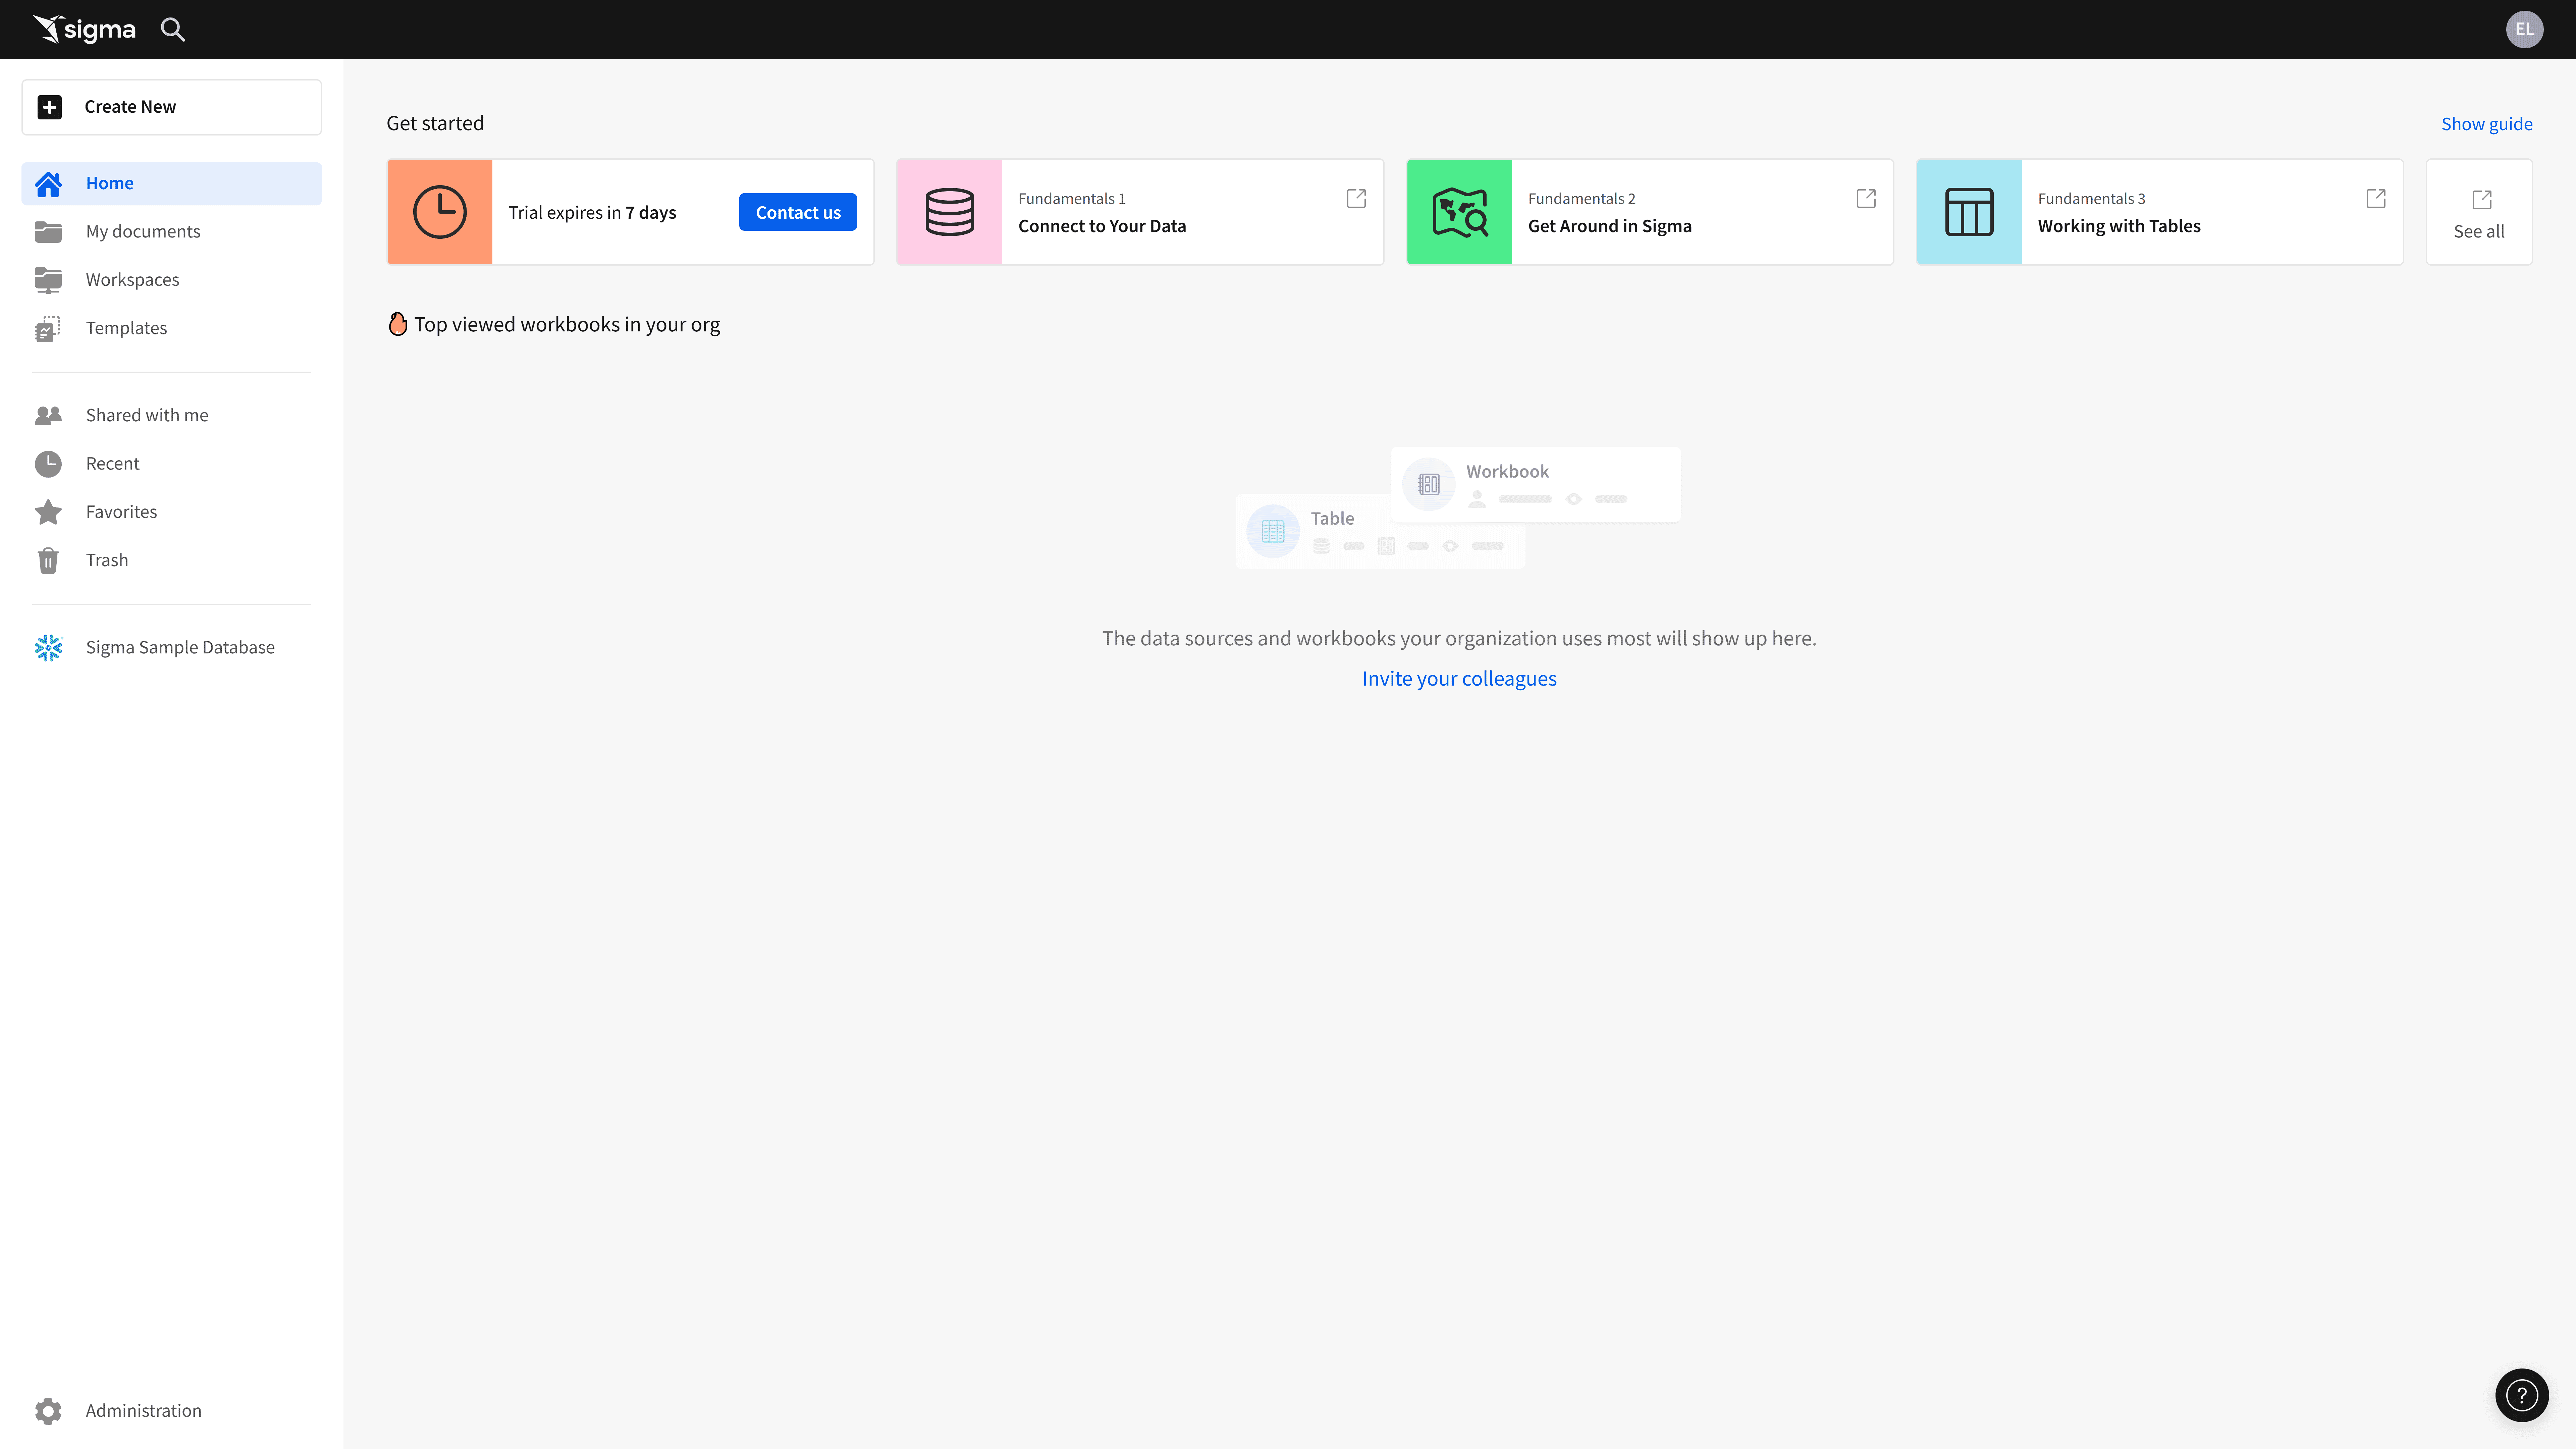2576x1449 pixels.
Task: Open Workspaces in sidebar
Action: [x=172, y=280]
